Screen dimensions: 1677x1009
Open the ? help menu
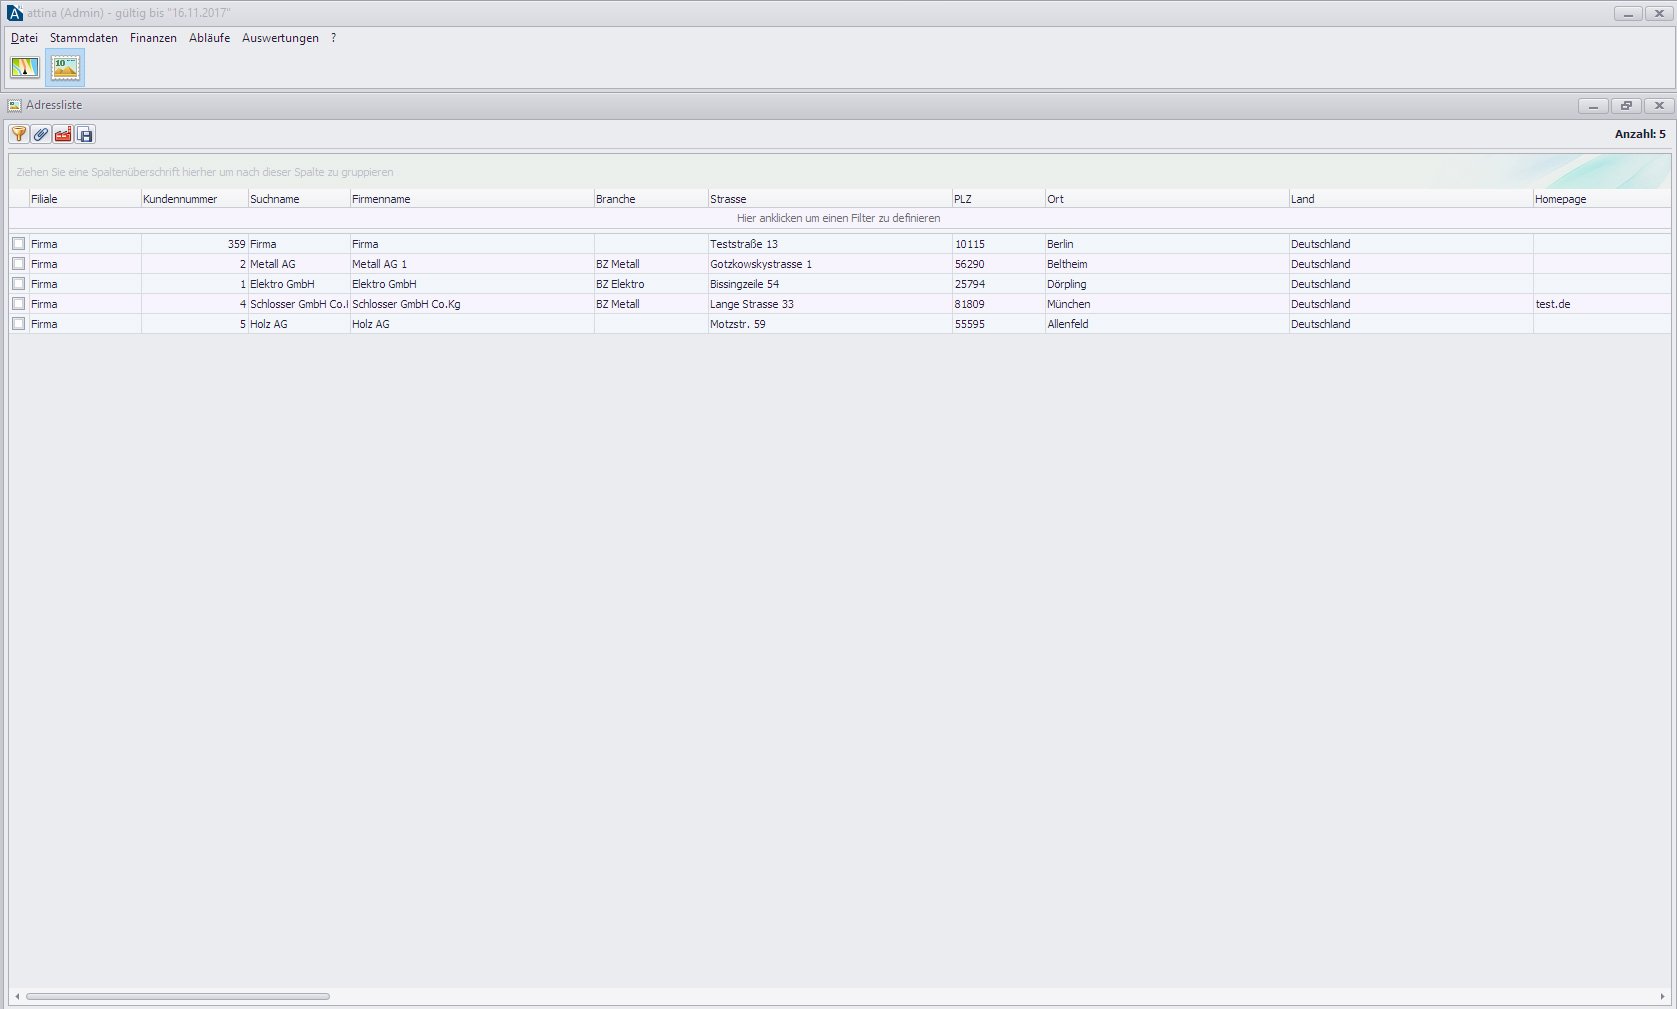333,38
